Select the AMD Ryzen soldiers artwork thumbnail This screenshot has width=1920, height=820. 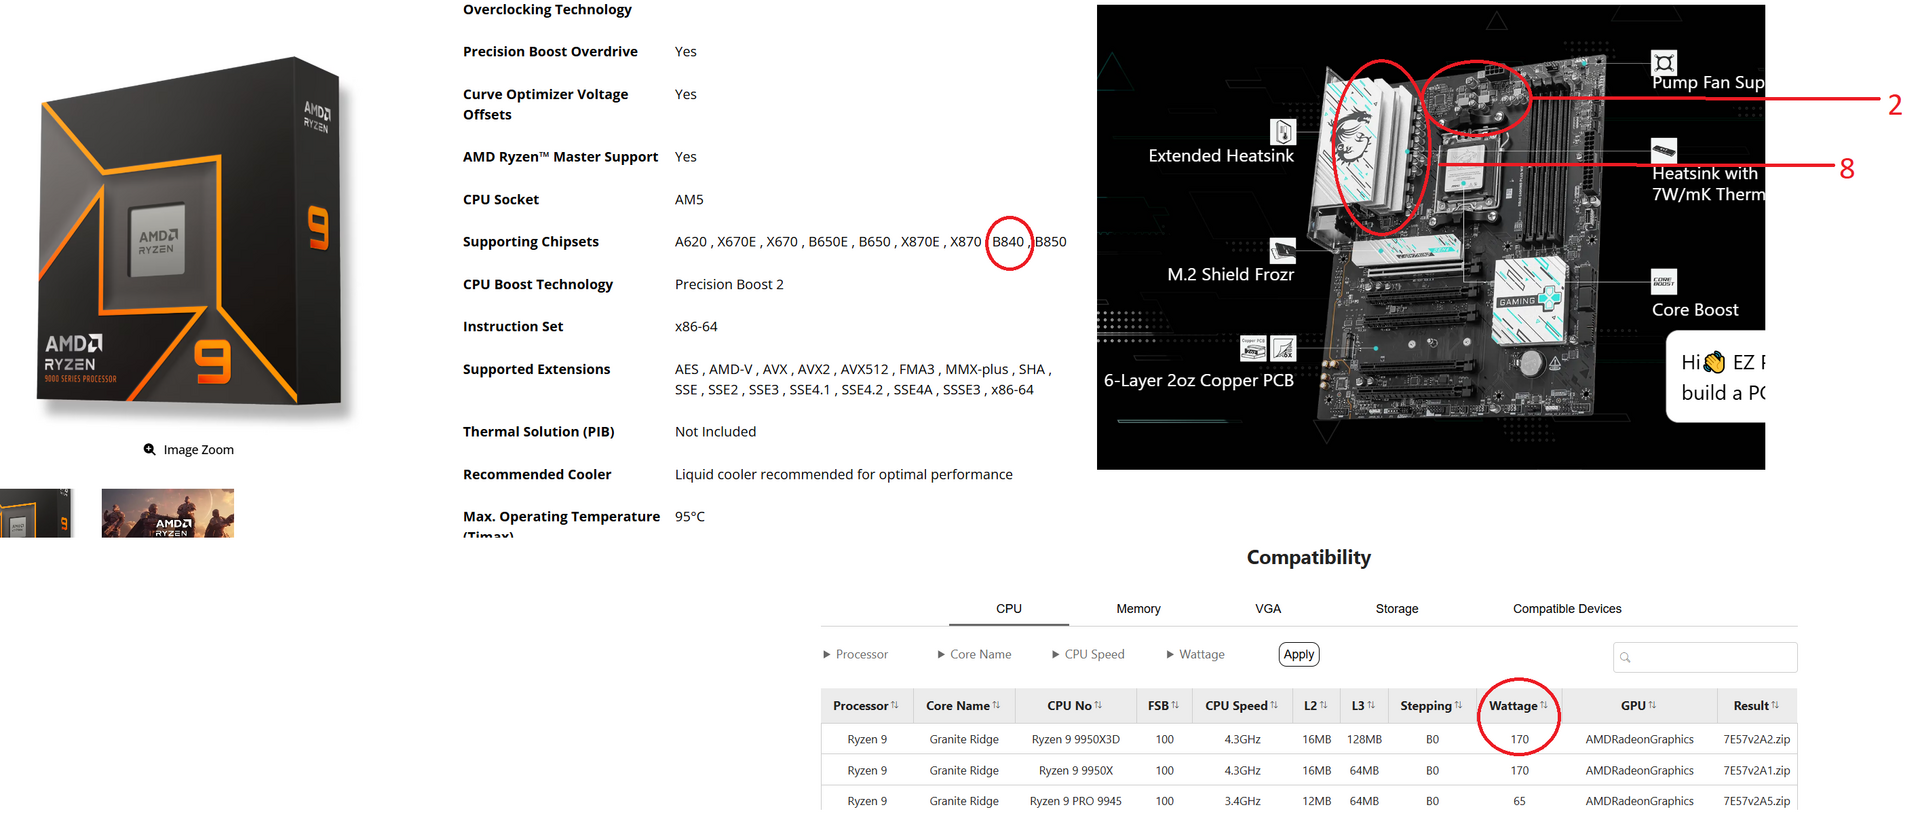pyautogui.click(x=168, y=513)
